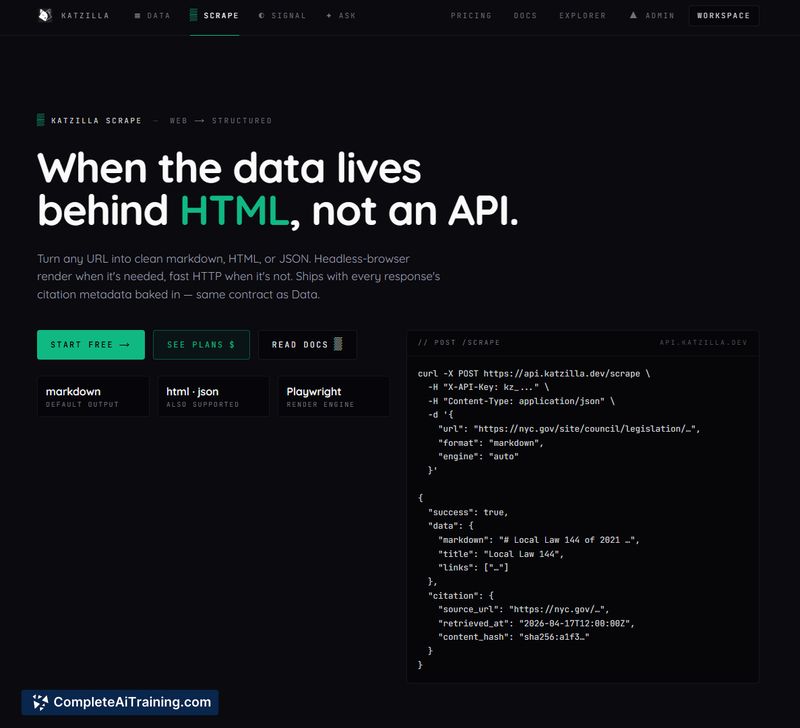The width and height of the screenshot is (800, 728).
Task: Click the "links" array line
Action: (473, 568)
